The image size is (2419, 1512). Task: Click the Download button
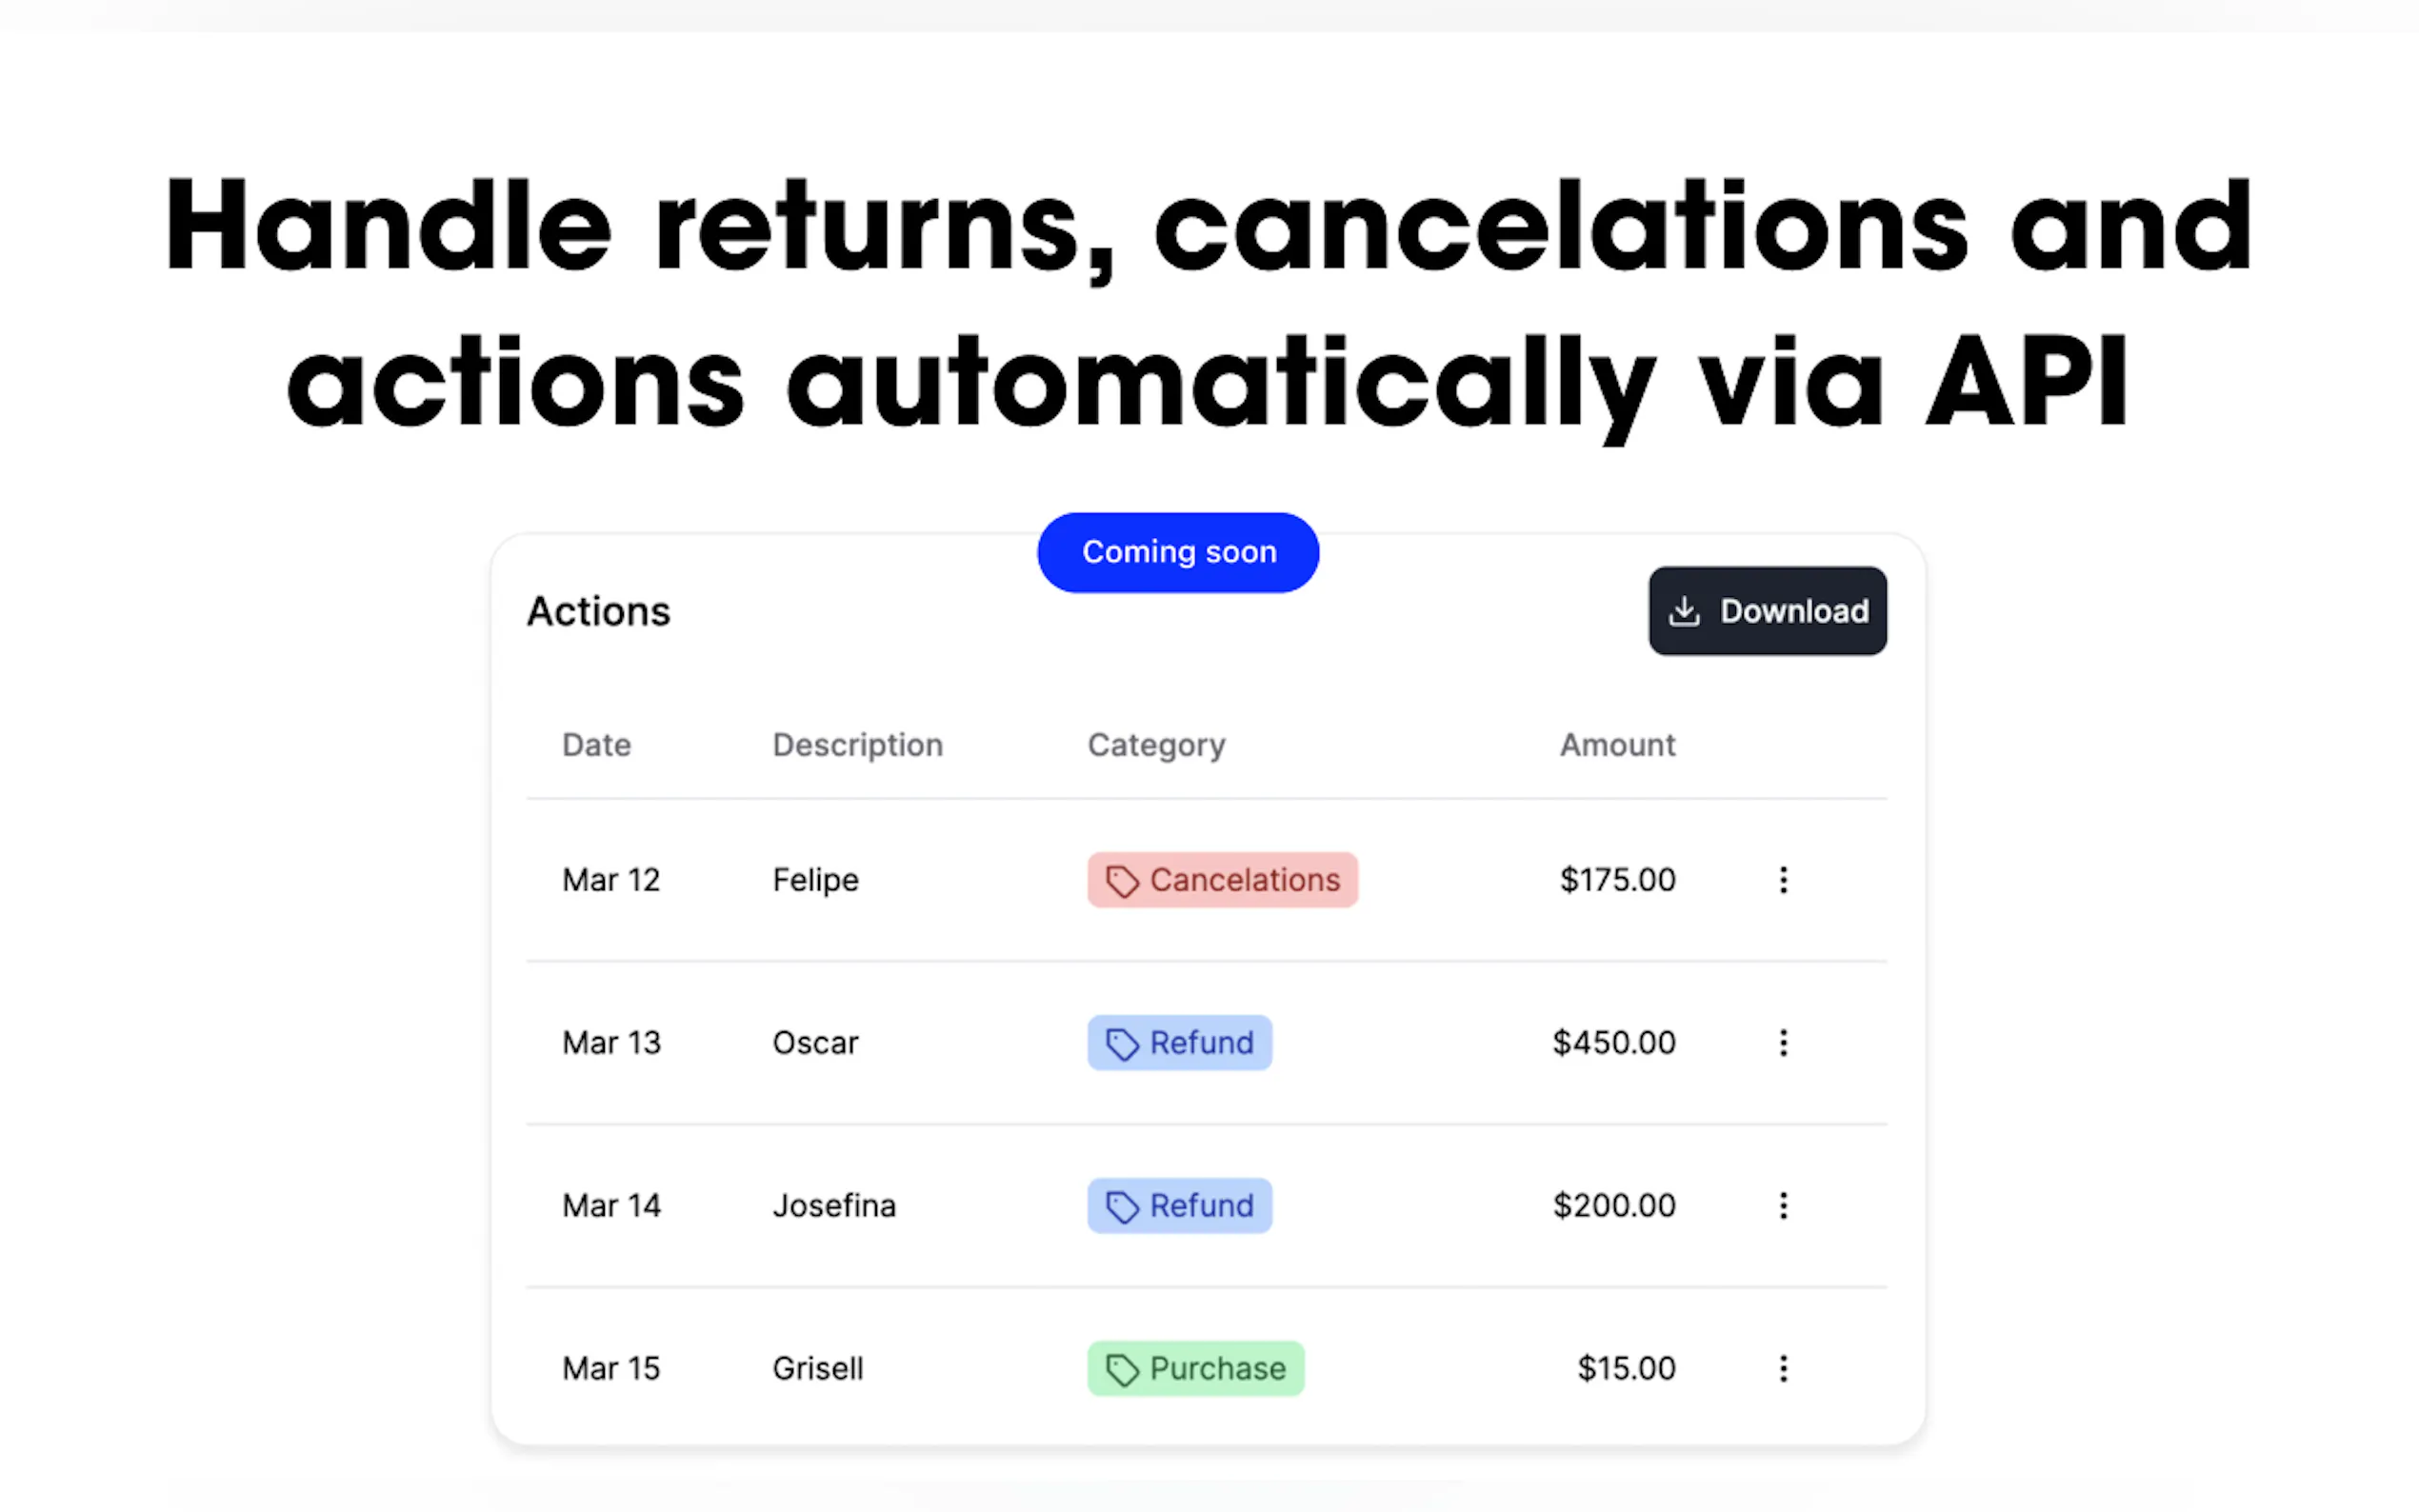pos(1767,611)
